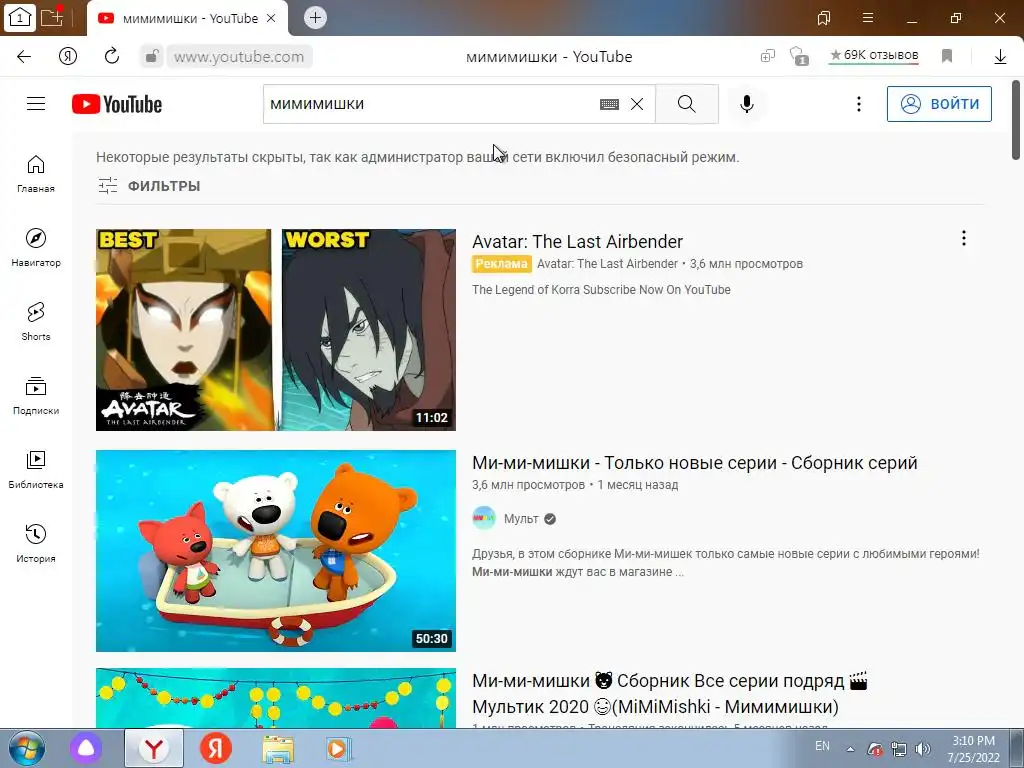Image resolution: width=1024 pixels, height=768 pixels.
Task: Click the 69K отзывов reviews rating
Action: coord(874,56)
